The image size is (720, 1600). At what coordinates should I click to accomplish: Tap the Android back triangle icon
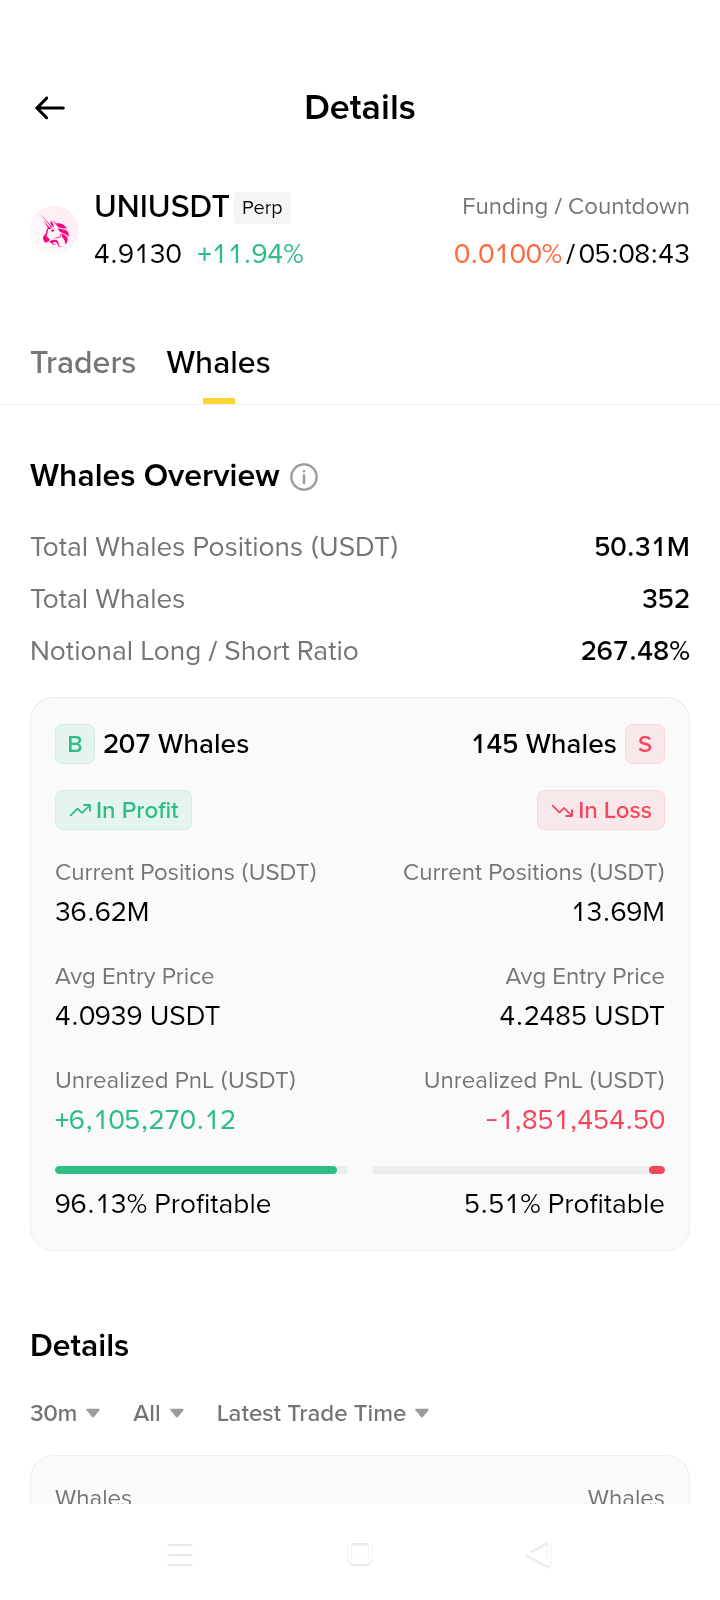(539, 1554)
